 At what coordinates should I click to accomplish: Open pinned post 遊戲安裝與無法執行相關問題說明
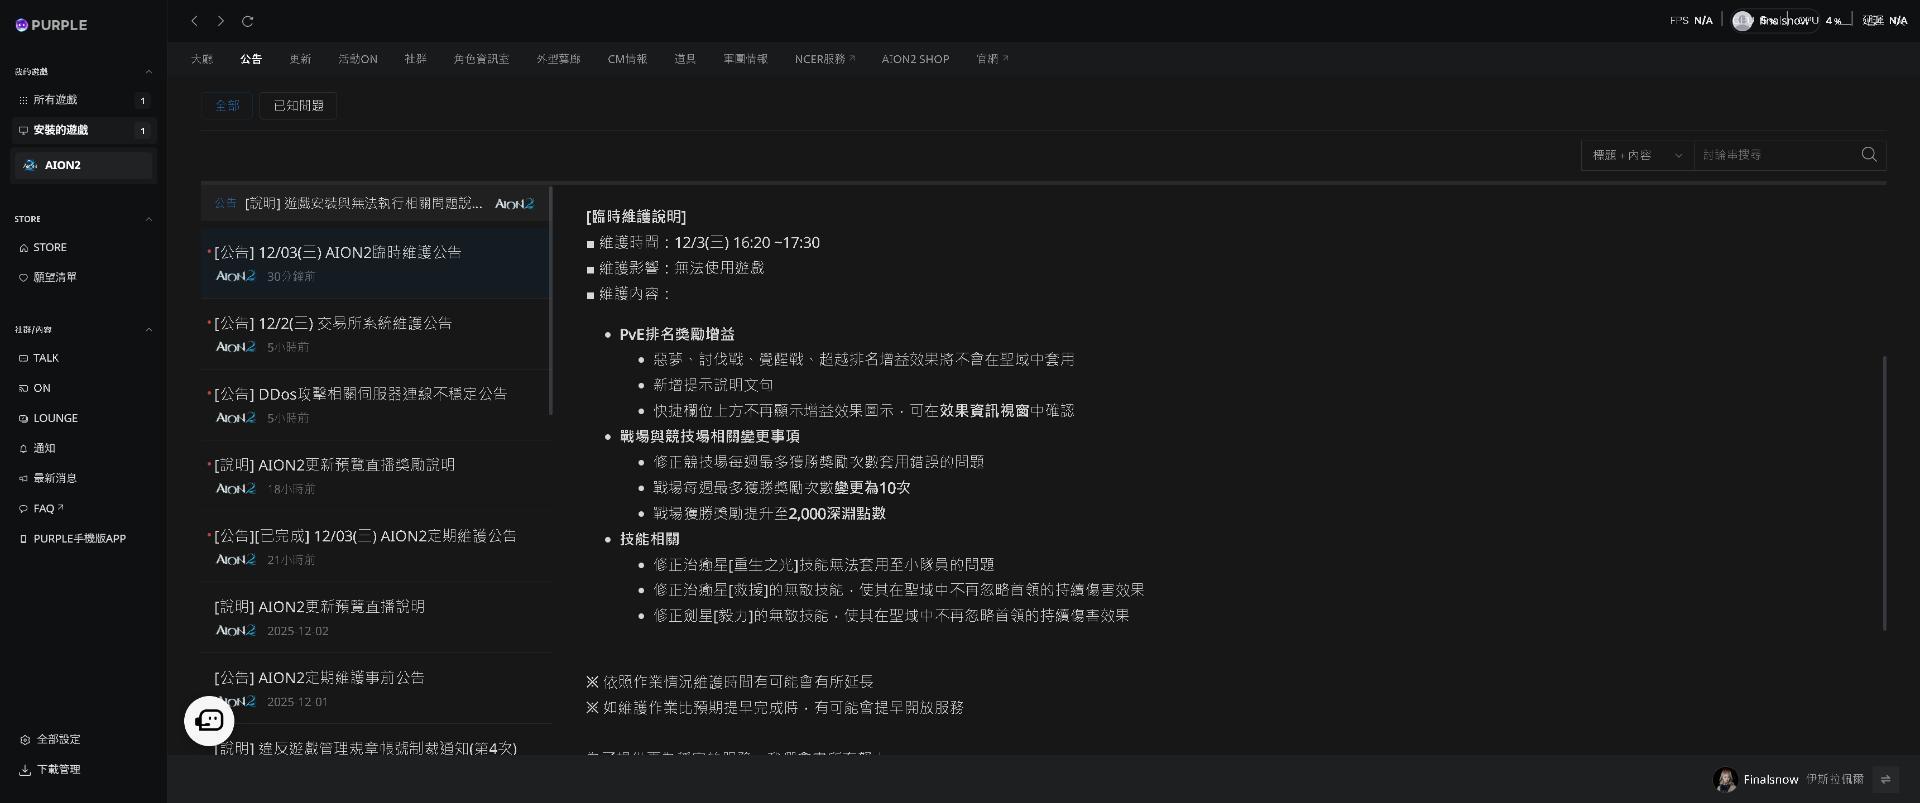coord(375,203)
